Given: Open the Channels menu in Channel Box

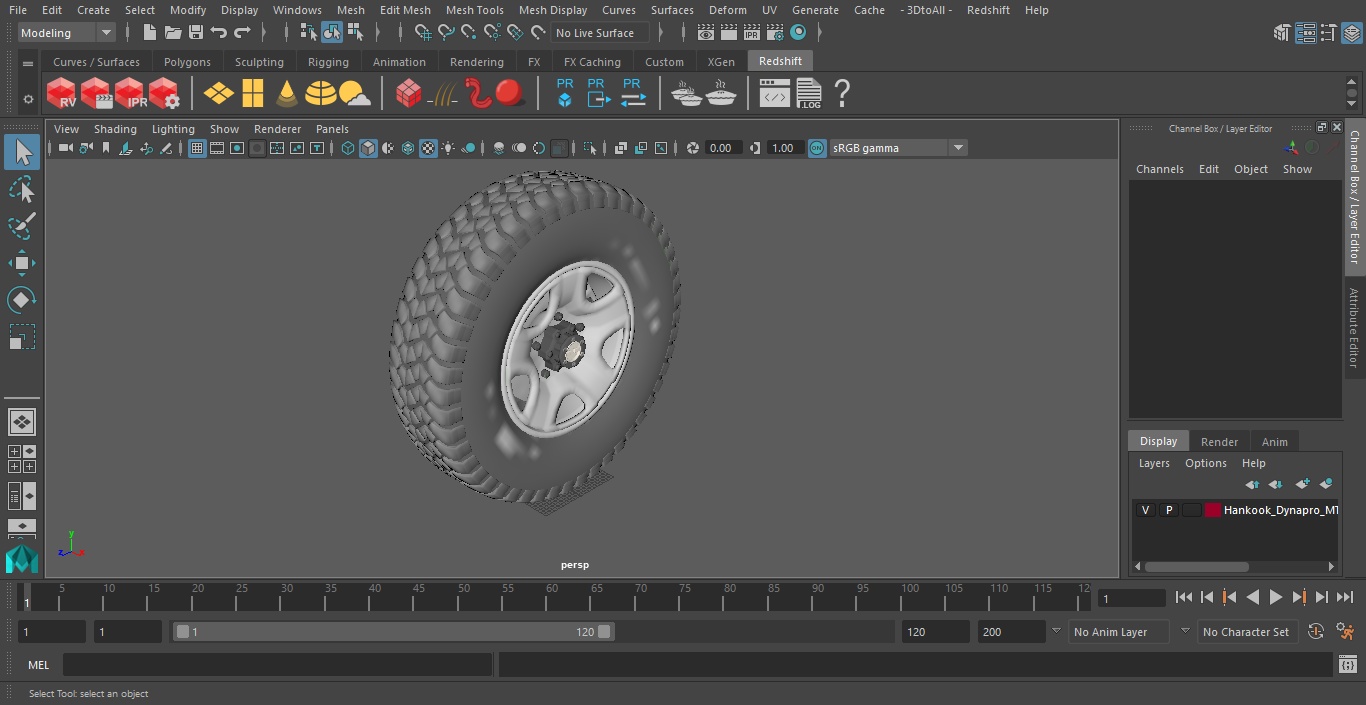Looking at the screenshot, I should (1159, 169).
